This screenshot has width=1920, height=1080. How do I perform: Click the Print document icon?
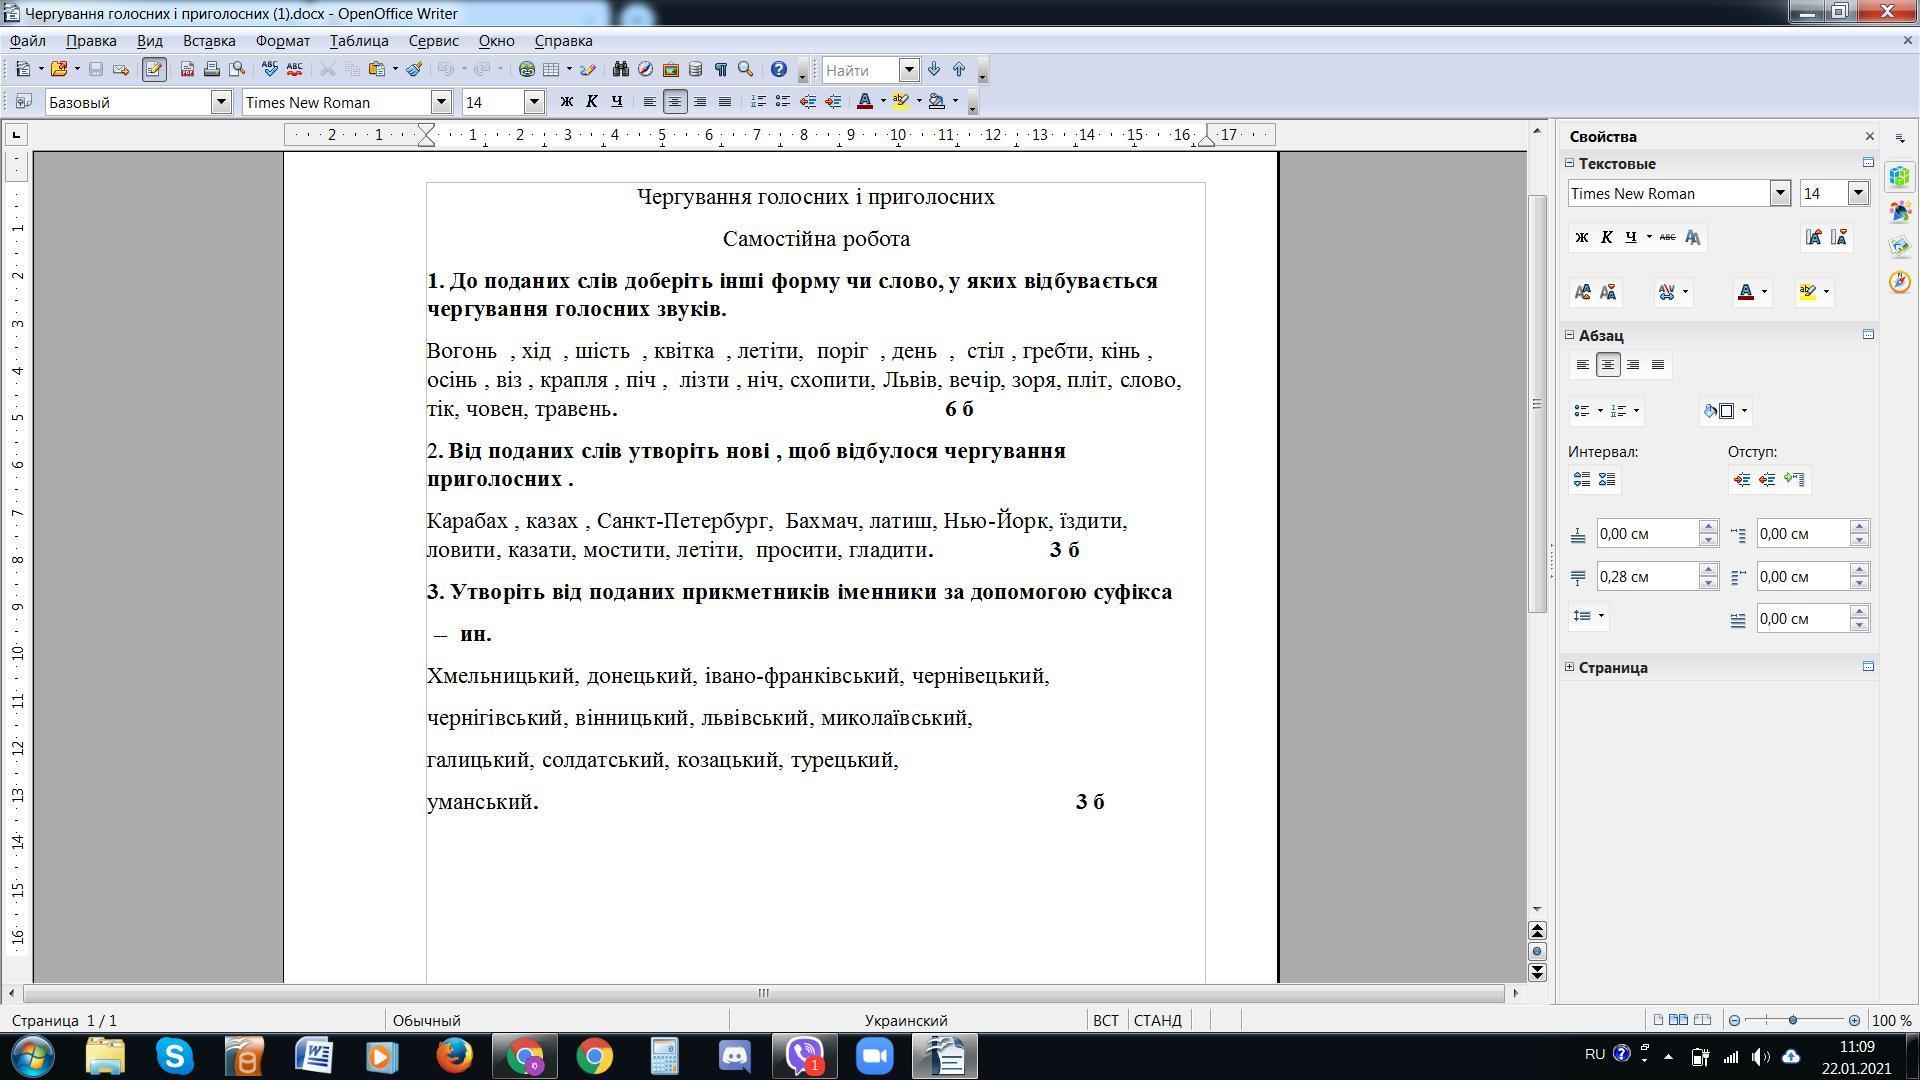211,69
